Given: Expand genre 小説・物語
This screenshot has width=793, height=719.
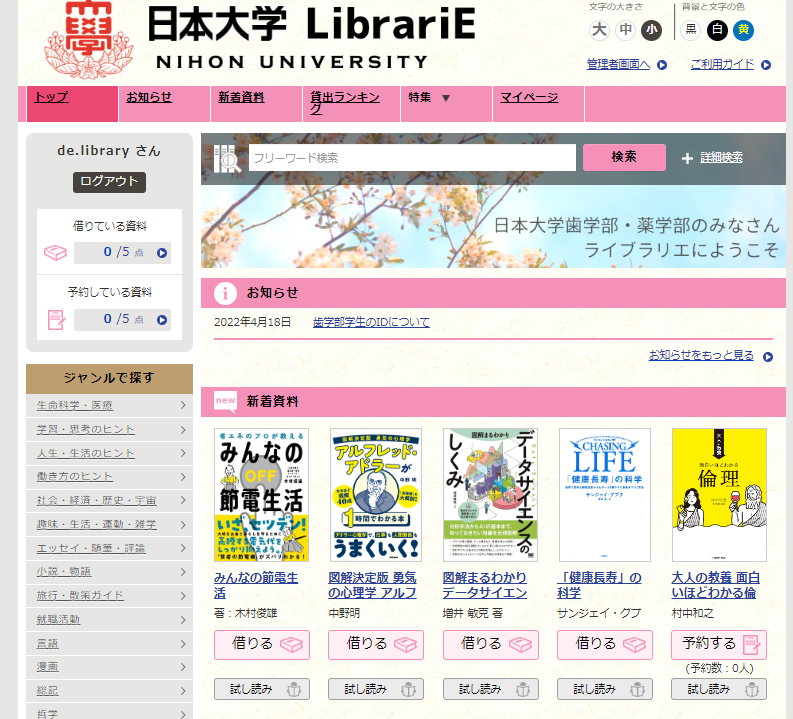Looking at the screenshot, I should pyautogui.click(x=109, y=572).
